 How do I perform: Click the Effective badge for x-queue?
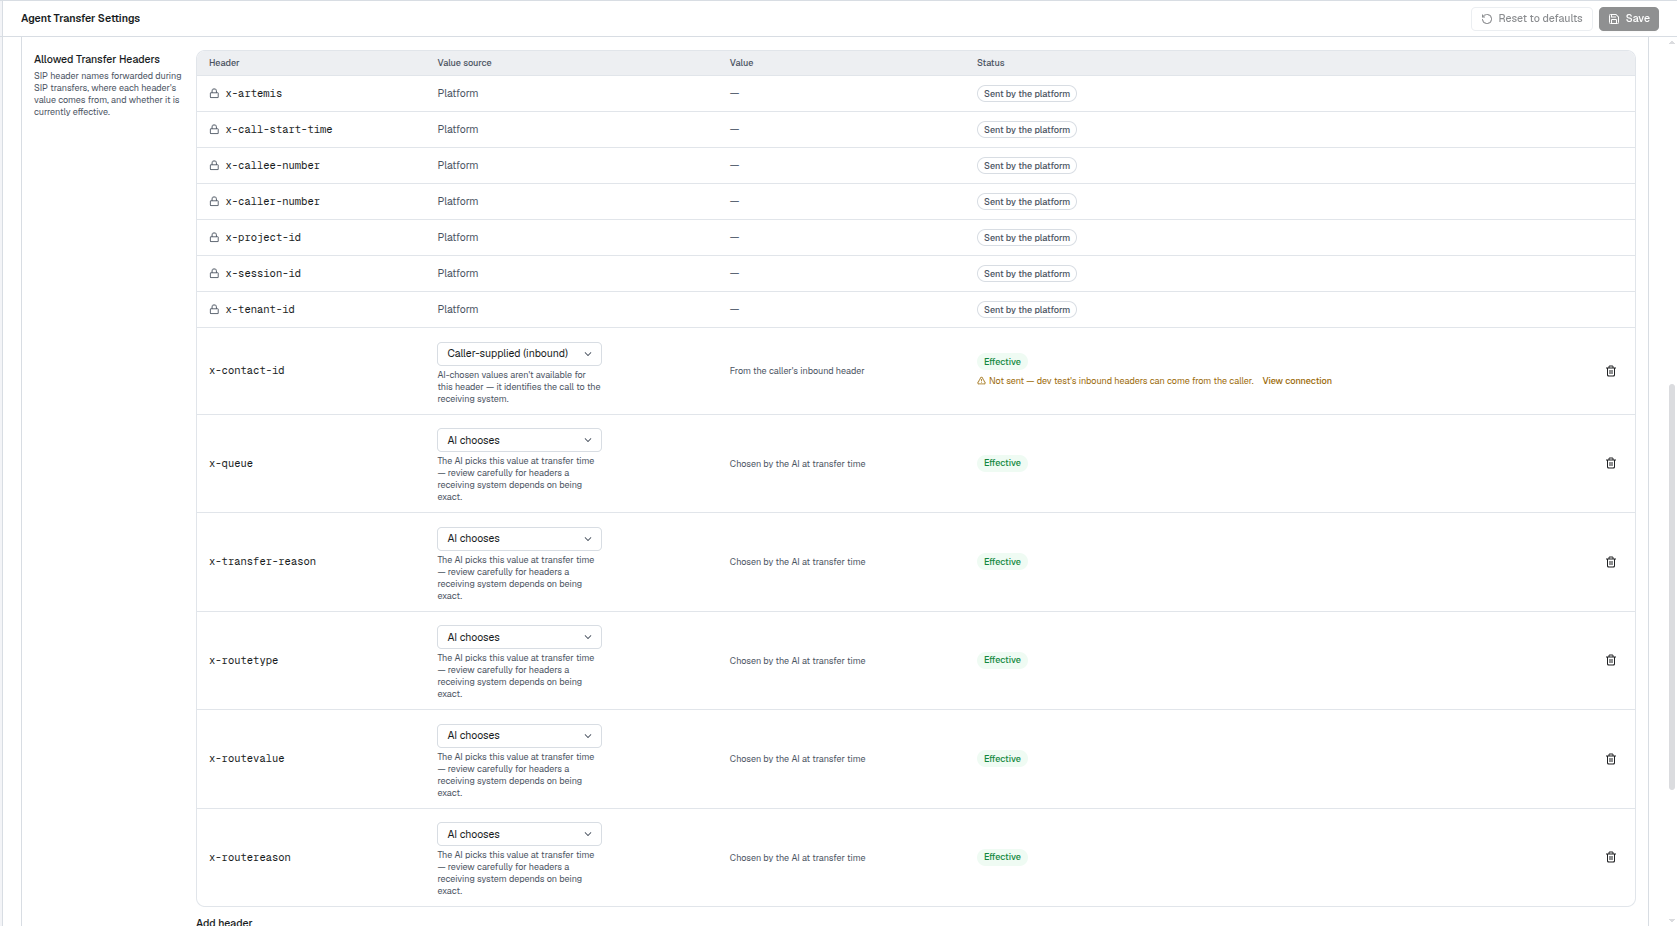coord(1002,463)
